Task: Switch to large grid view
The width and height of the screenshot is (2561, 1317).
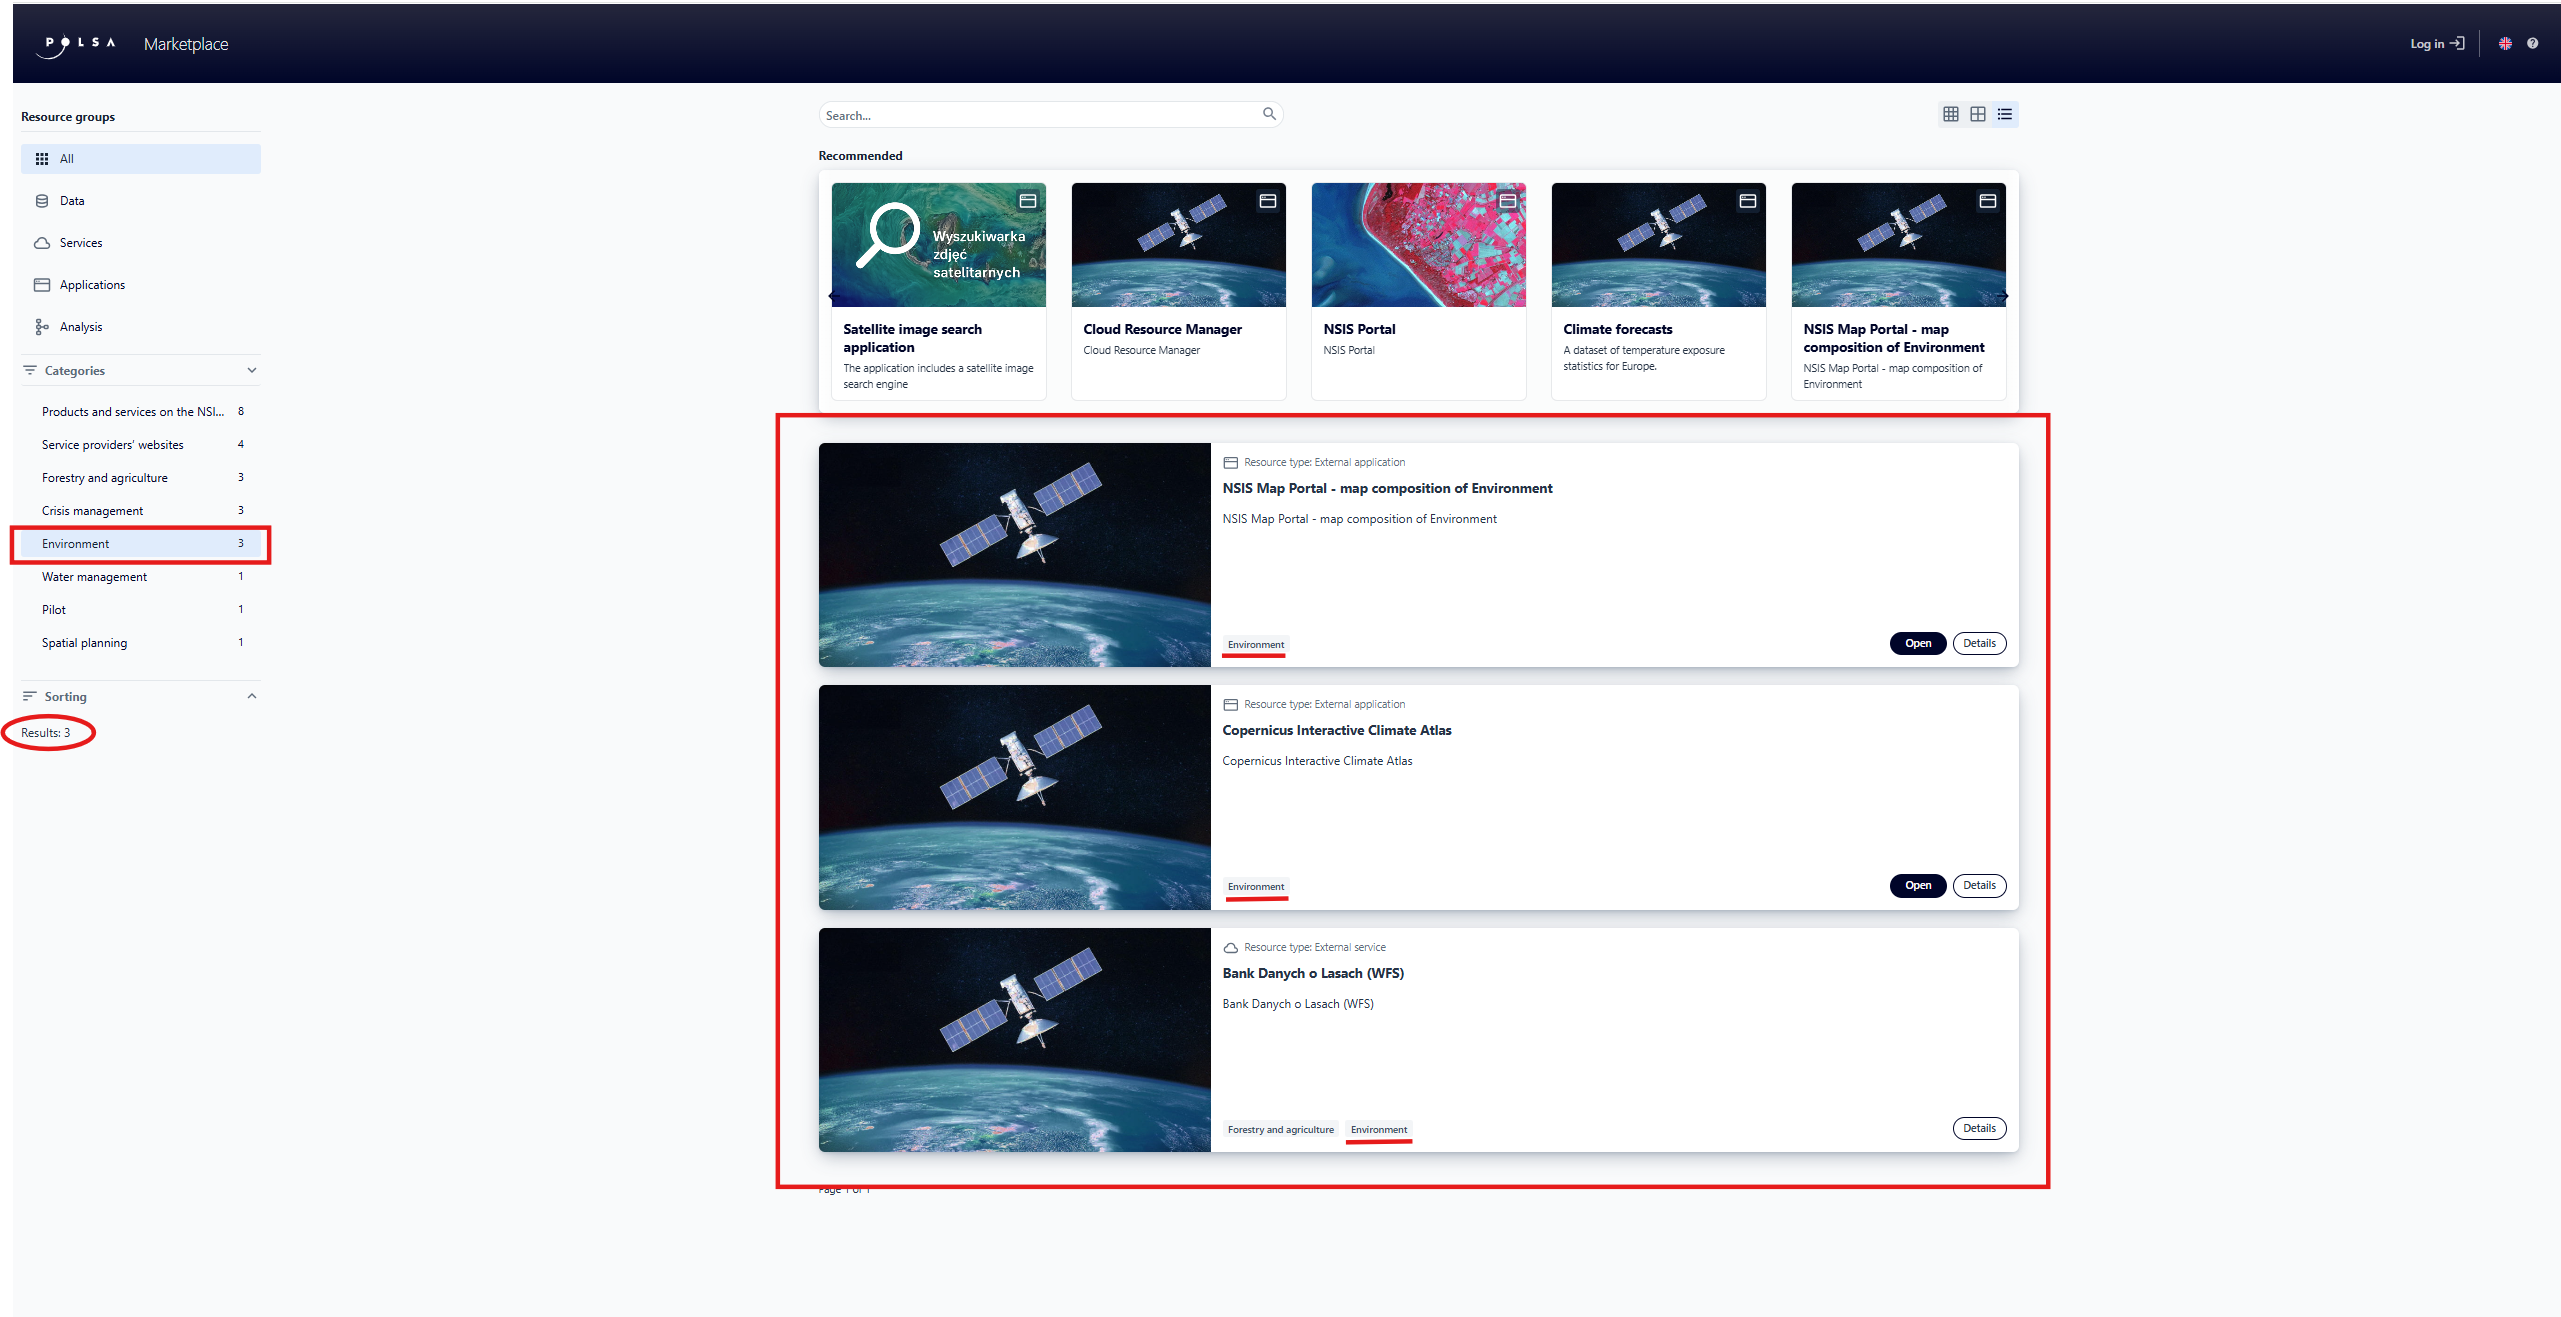Action: point(1978,114)
